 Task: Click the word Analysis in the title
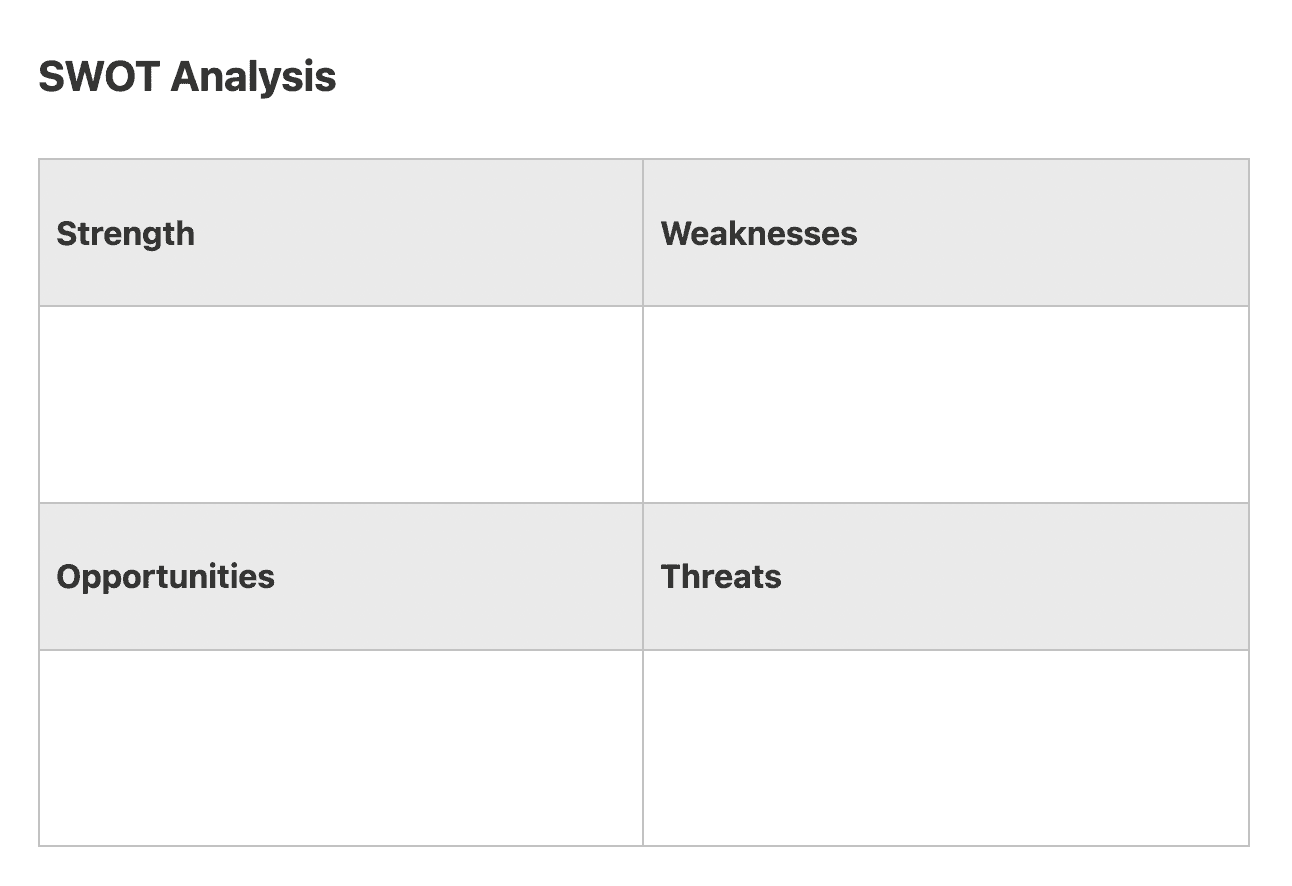click(x=253, y=77)
